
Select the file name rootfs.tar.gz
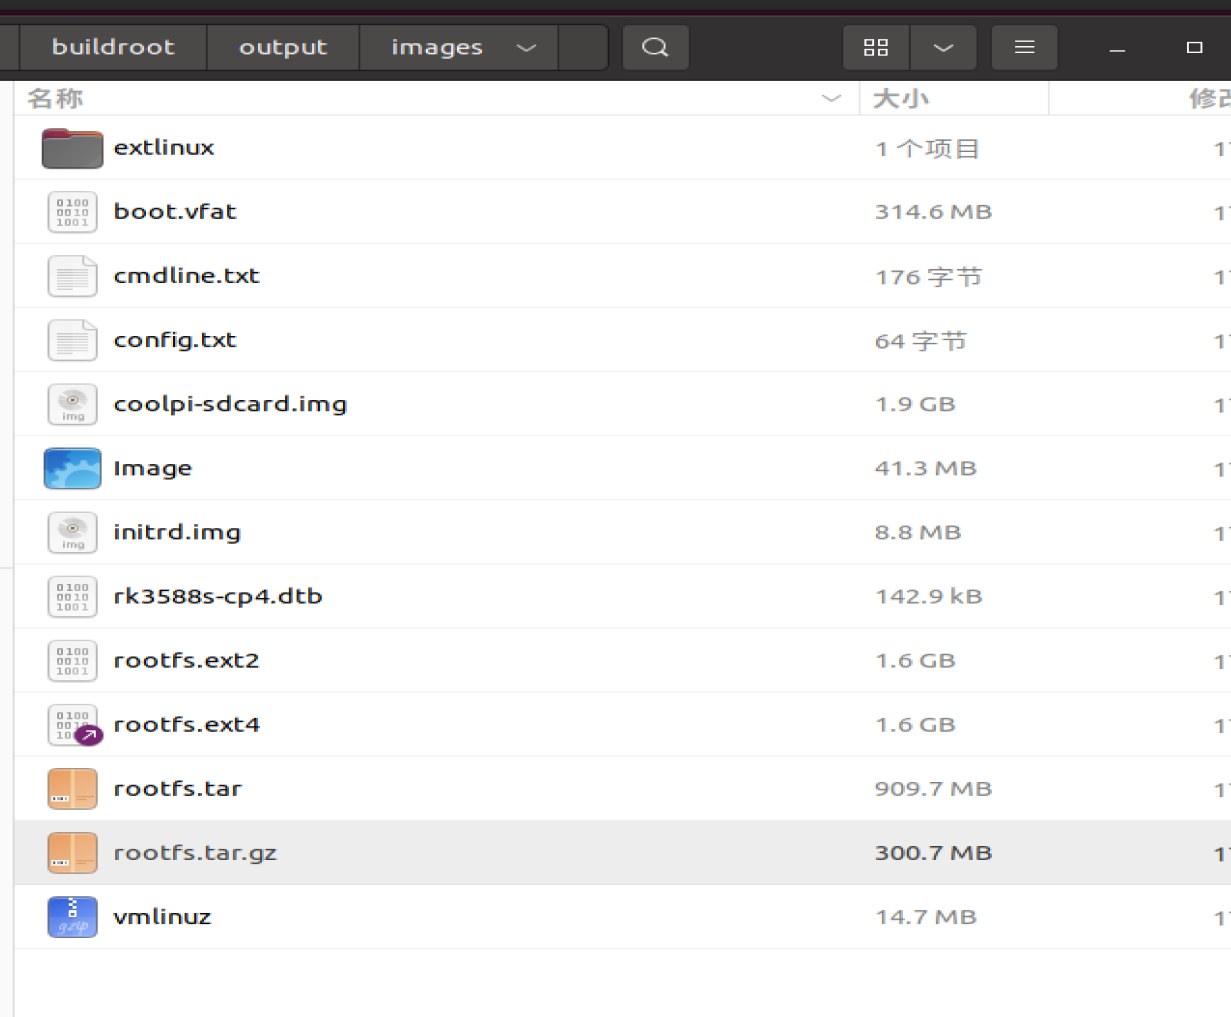[x=195, y=853]
